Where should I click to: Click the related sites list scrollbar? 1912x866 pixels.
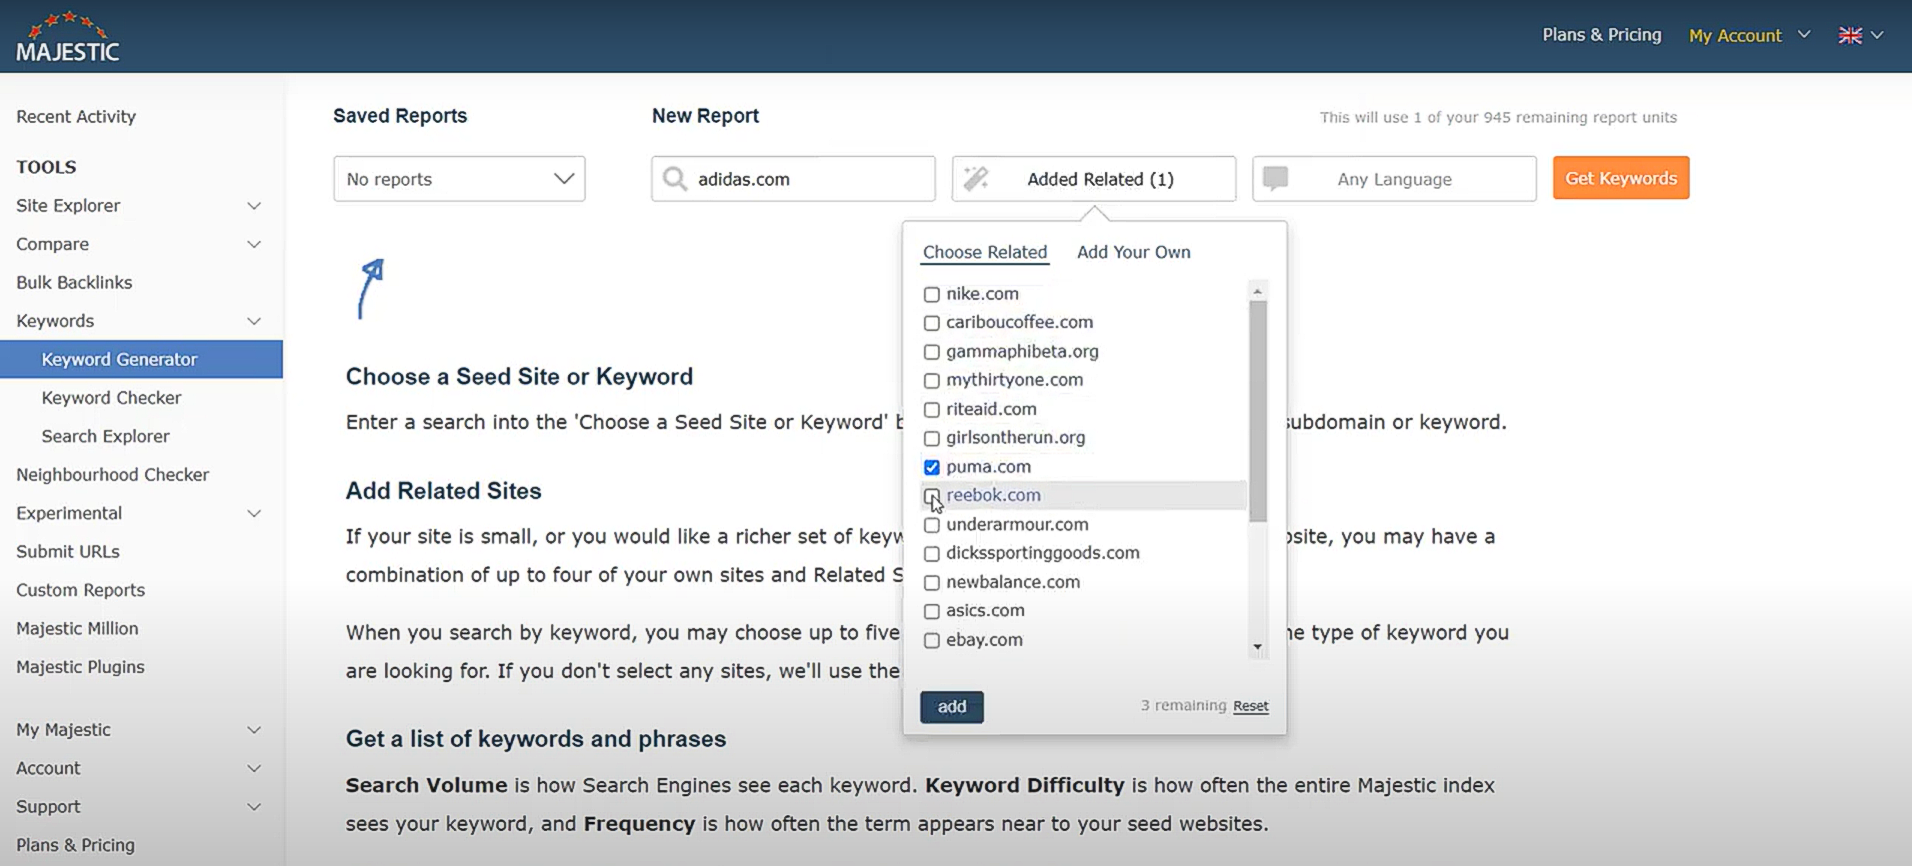1257,410
